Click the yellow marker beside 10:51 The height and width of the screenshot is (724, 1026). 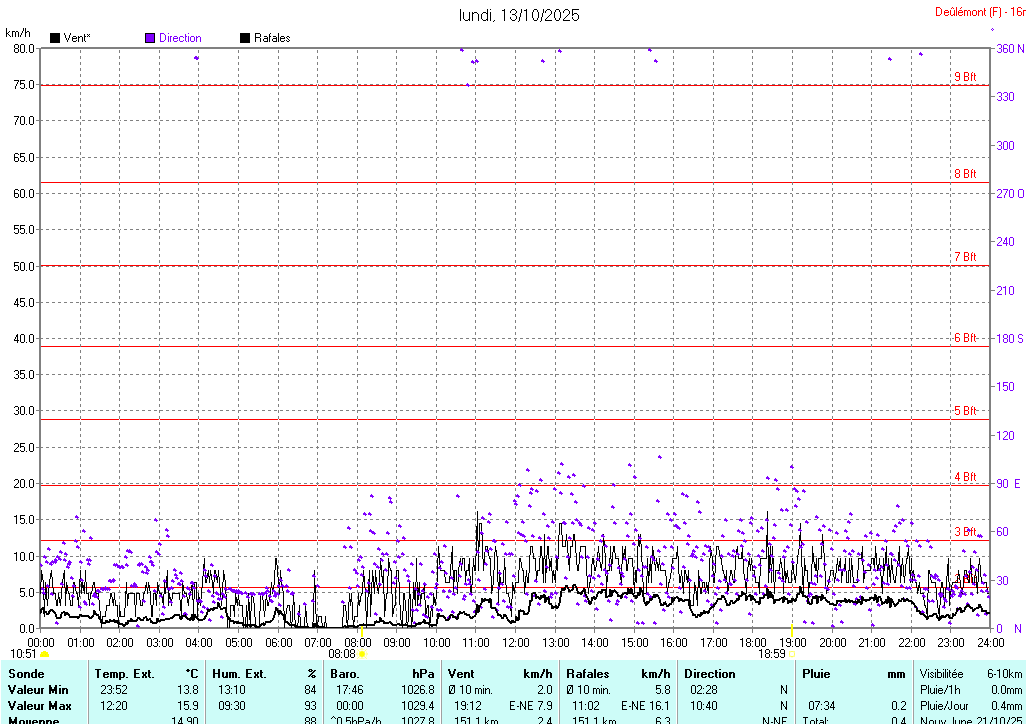point(44,654)
